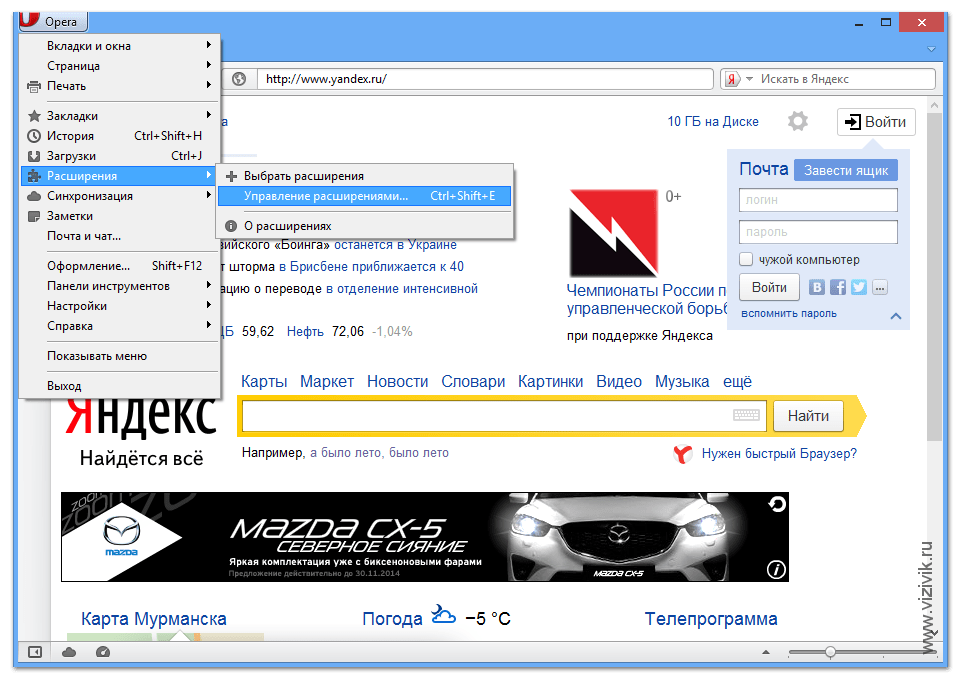The width and height of the screenshot is (962, 683).
Task: Click вспомнить пароль link
Action: [788, 314]
